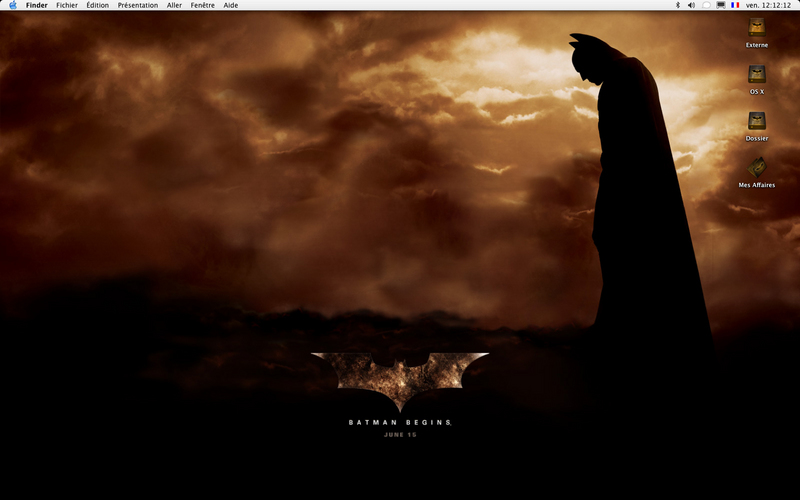Open the displays menu bar icon
The width and height of the screenshot is (800, 500).
(x=721, y=5)
